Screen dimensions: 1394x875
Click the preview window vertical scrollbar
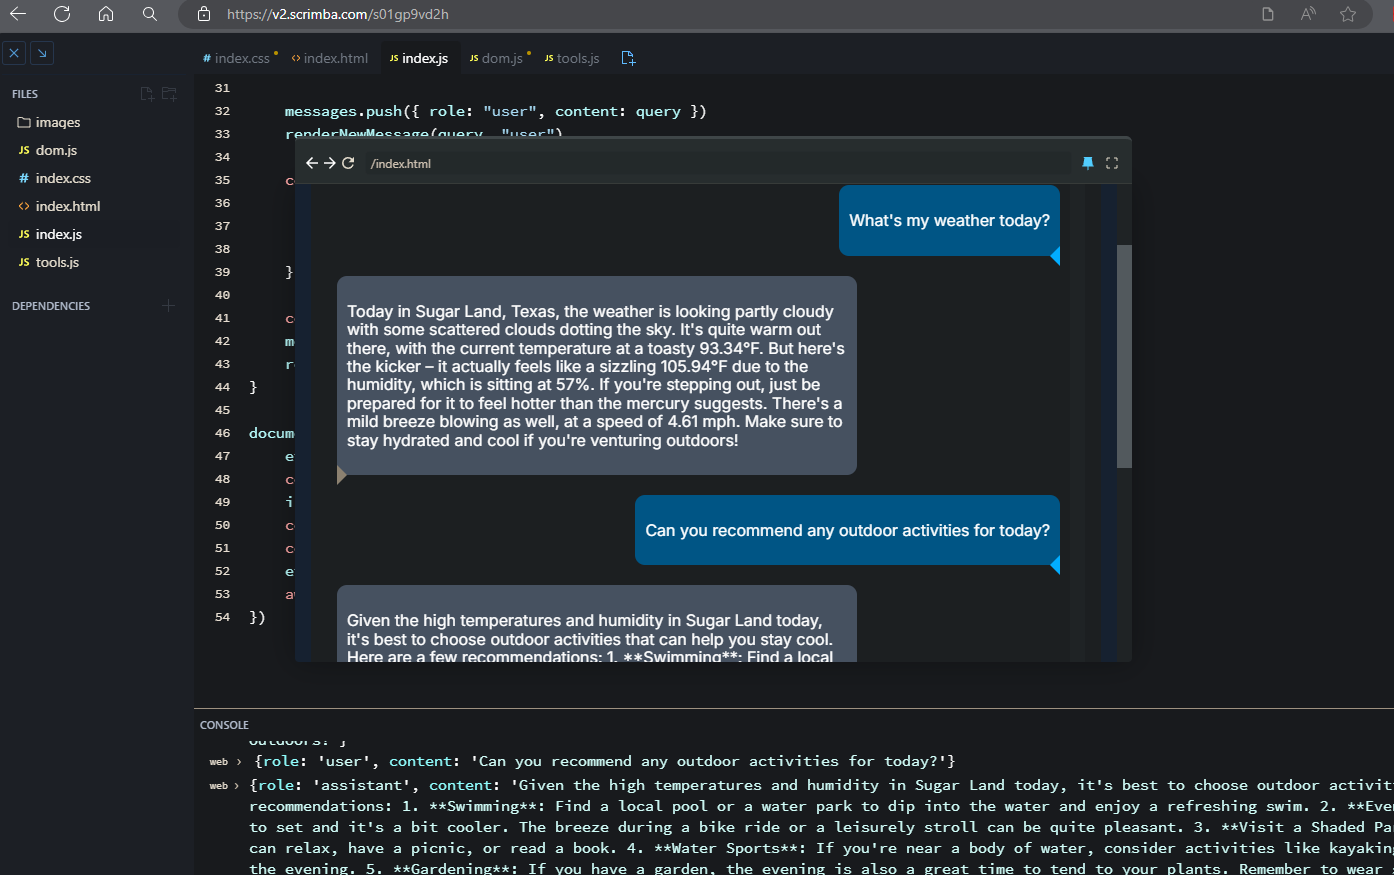pyautogui.click(x=1124, y=355)
